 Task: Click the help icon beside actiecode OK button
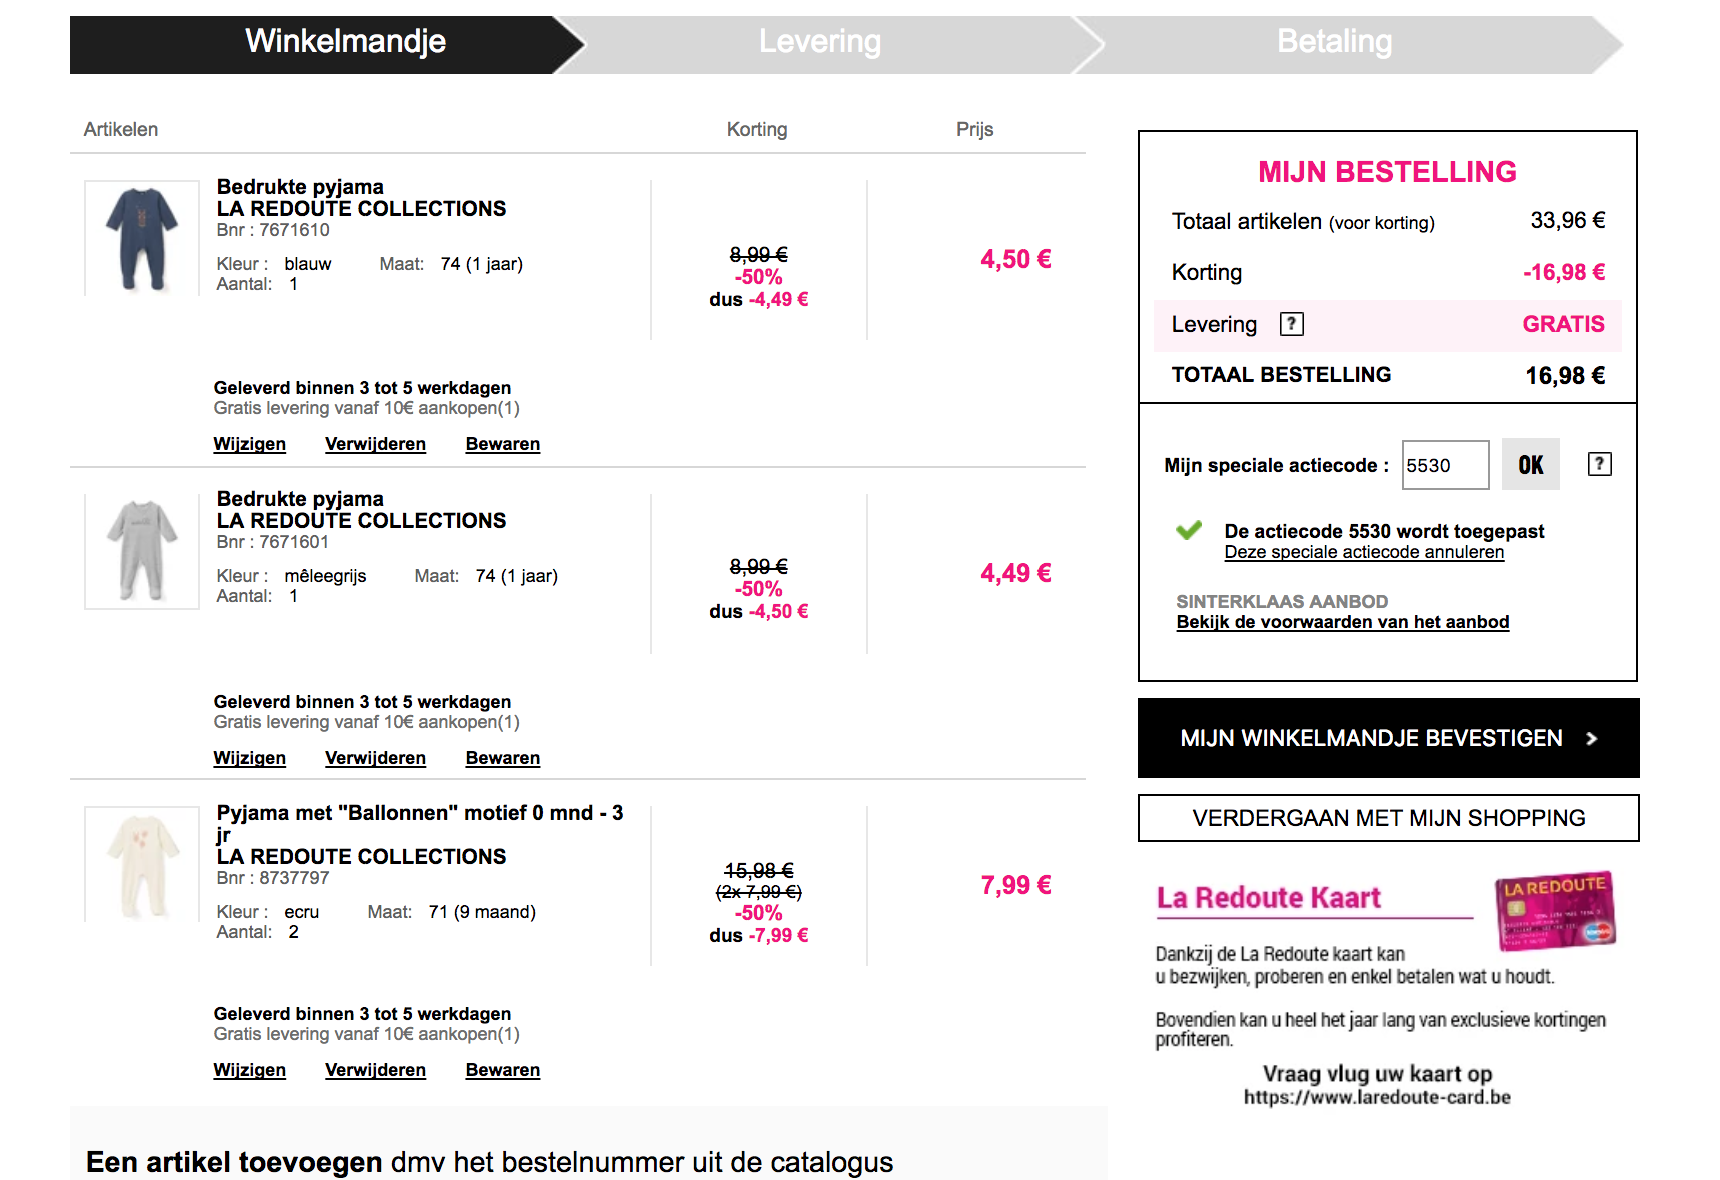click(x=1599, y=464)
